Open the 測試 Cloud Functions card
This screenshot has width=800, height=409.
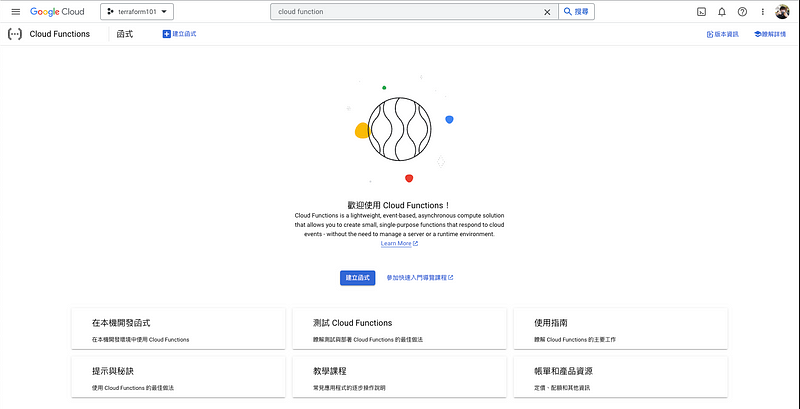pos(399,329)
